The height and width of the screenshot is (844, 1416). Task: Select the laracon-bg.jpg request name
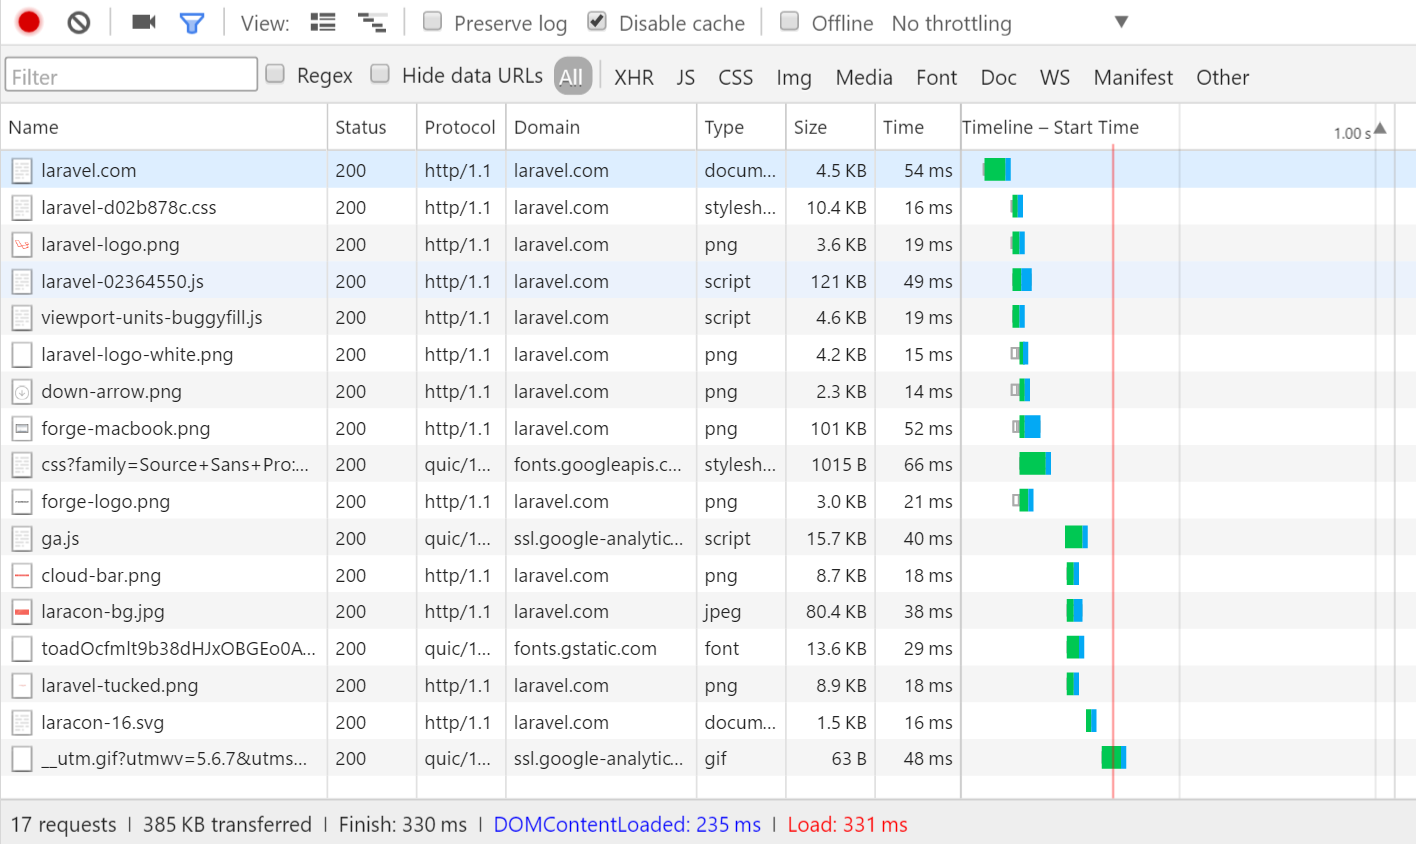pos(103,612)
